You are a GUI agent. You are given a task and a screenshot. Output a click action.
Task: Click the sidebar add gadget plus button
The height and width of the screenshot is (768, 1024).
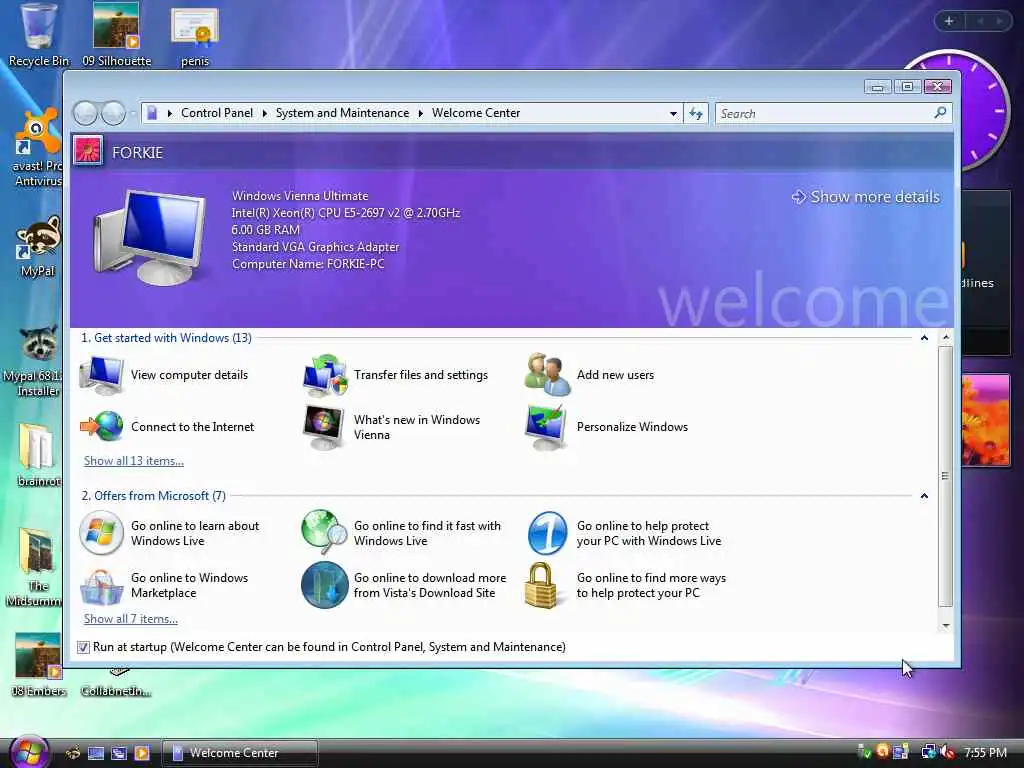[949, 21]
